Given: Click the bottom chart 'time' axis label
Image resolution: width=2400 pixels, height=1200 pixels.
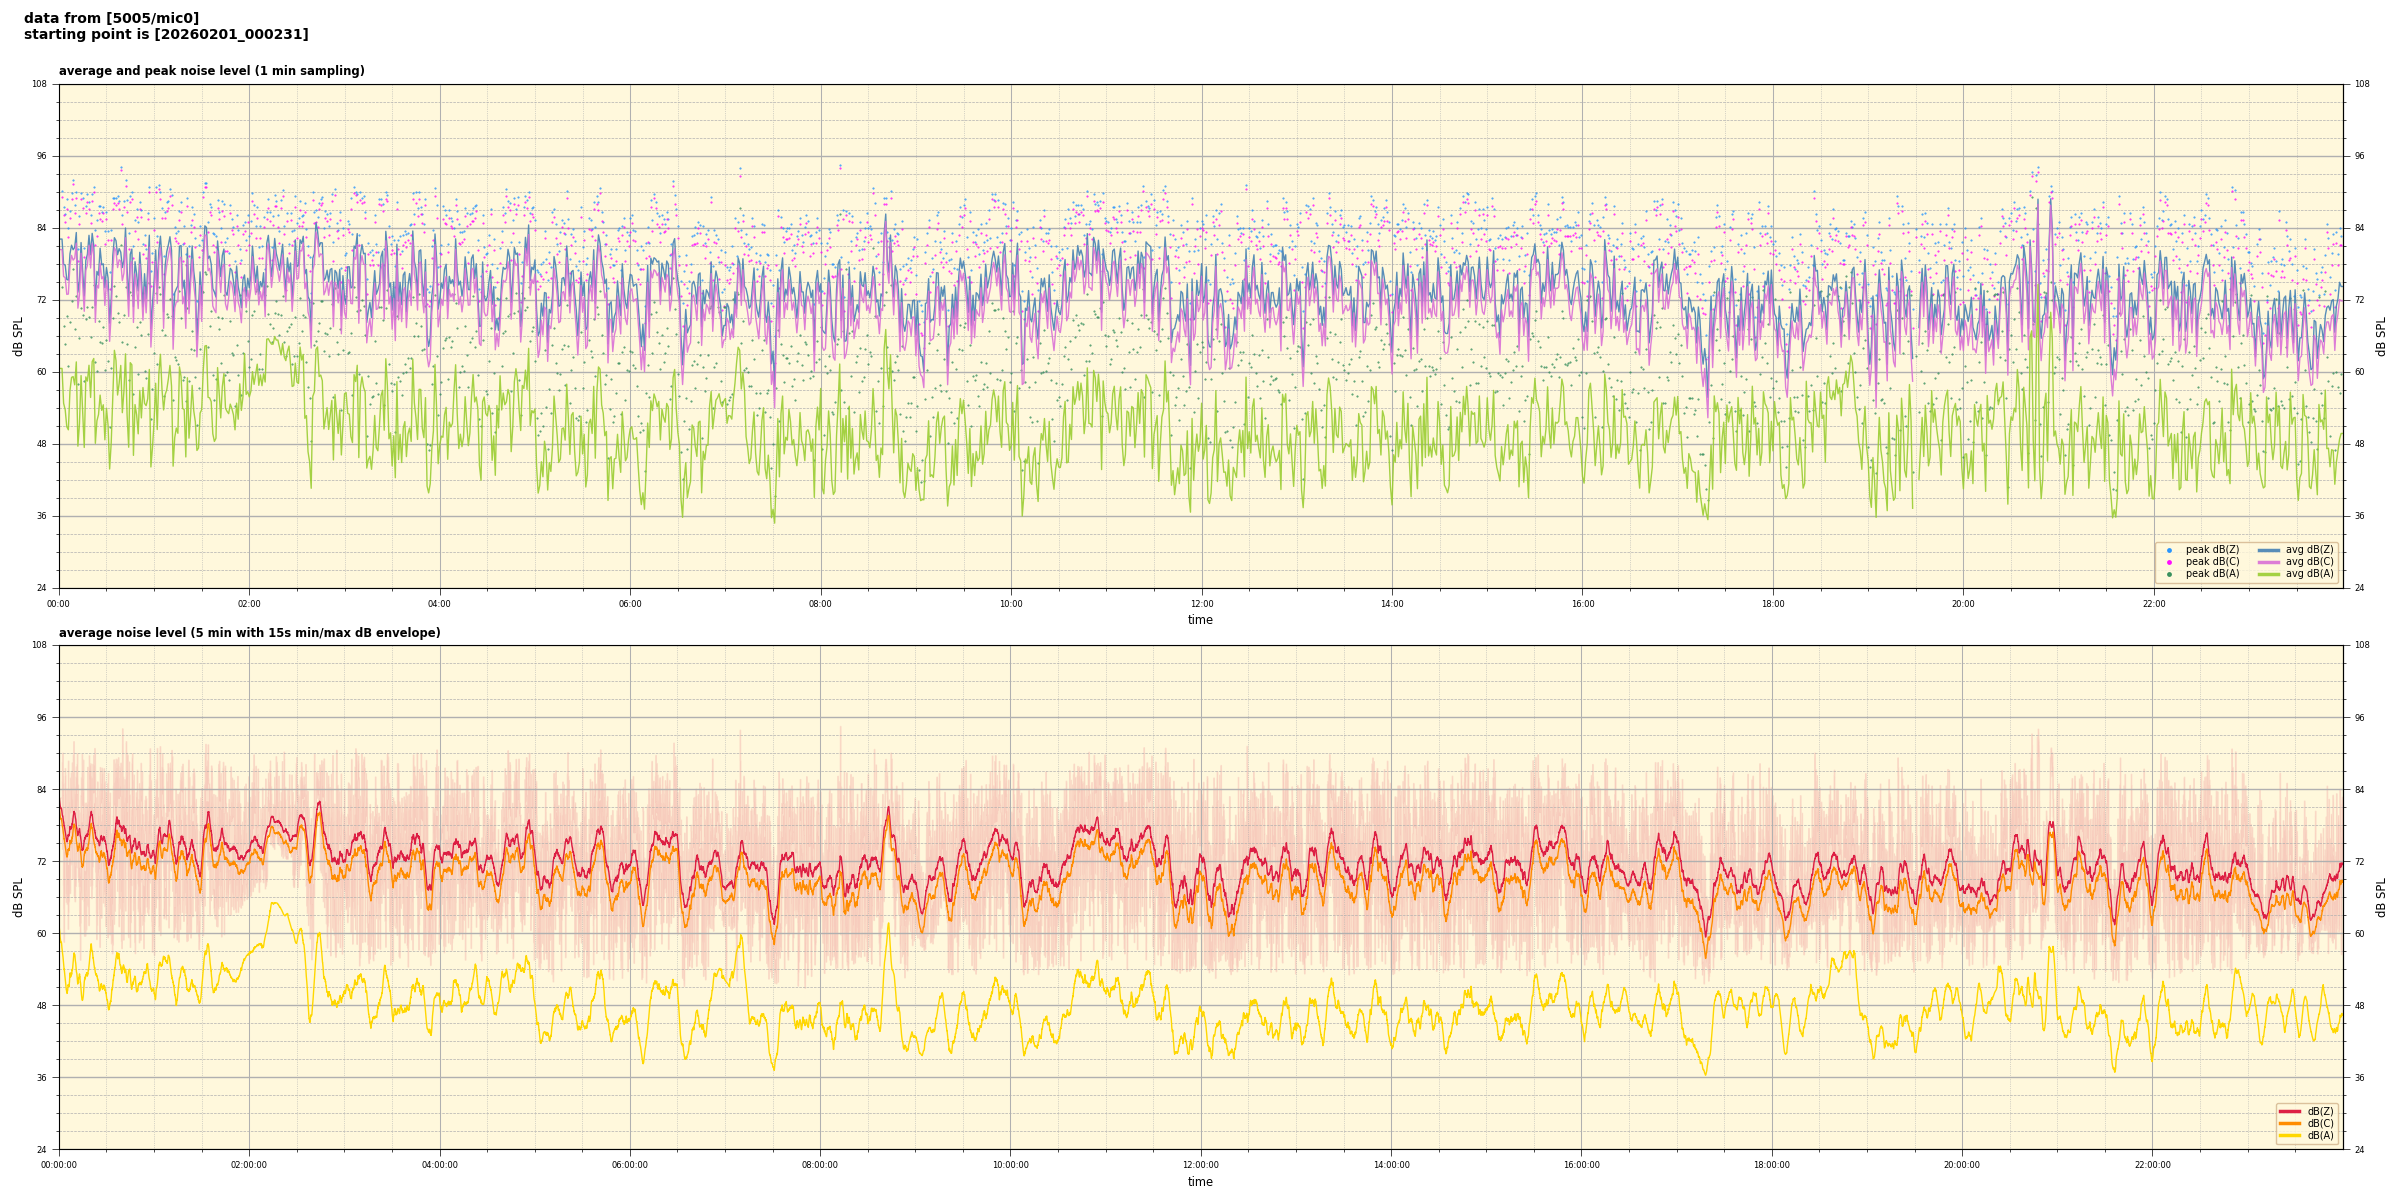Looking at the screenshot, I should click(1200, 1182).
